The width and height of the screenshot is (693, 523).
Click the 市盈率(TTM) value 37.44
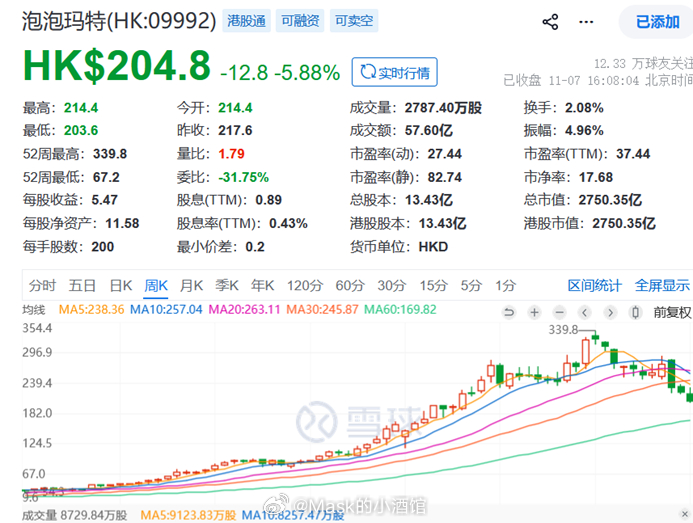633,154
